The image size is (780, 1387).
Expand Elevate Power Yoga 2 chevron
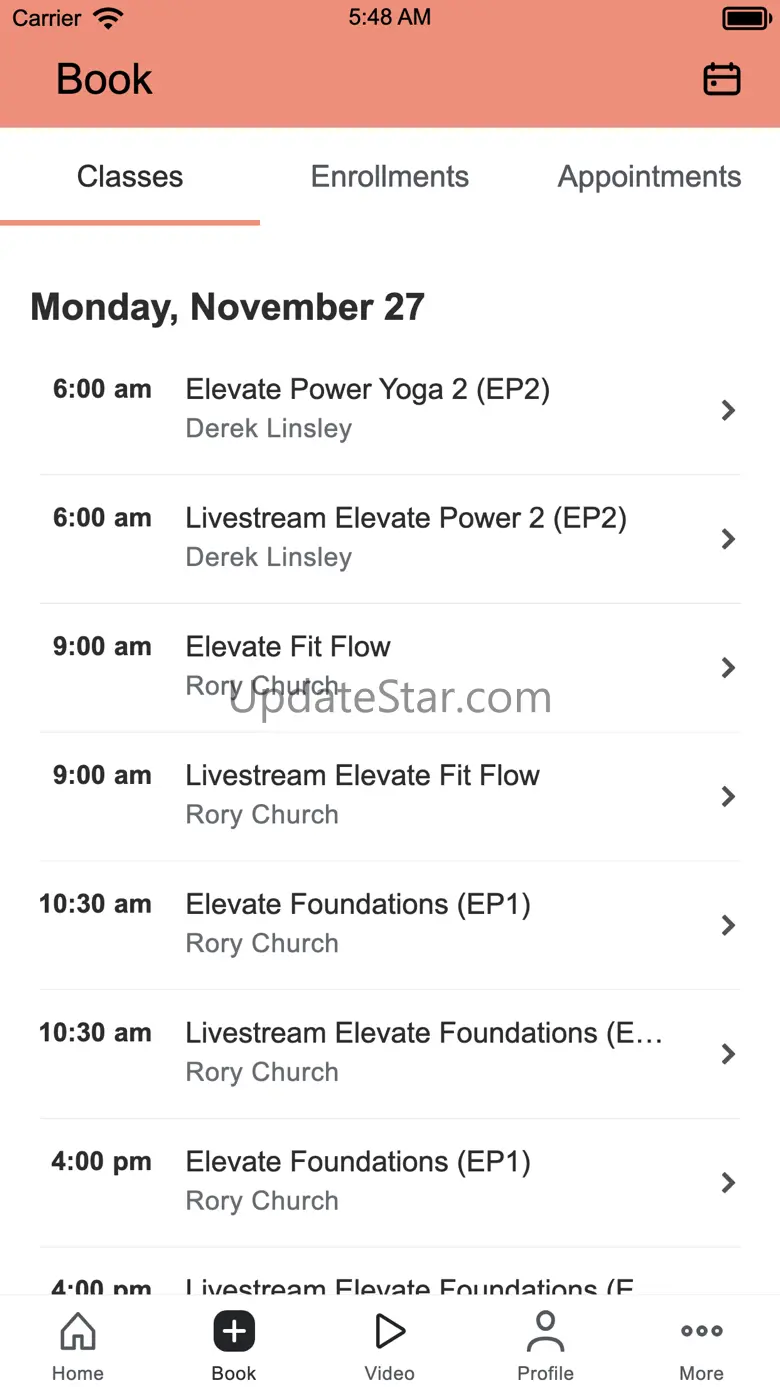point(728,410)
